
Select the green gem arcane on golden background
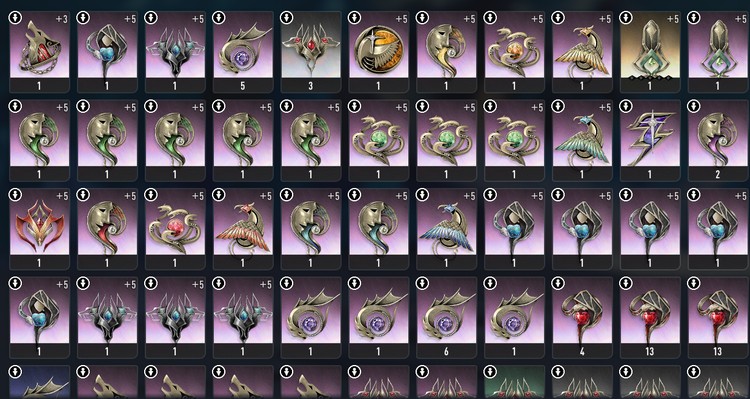pos(650,52)
